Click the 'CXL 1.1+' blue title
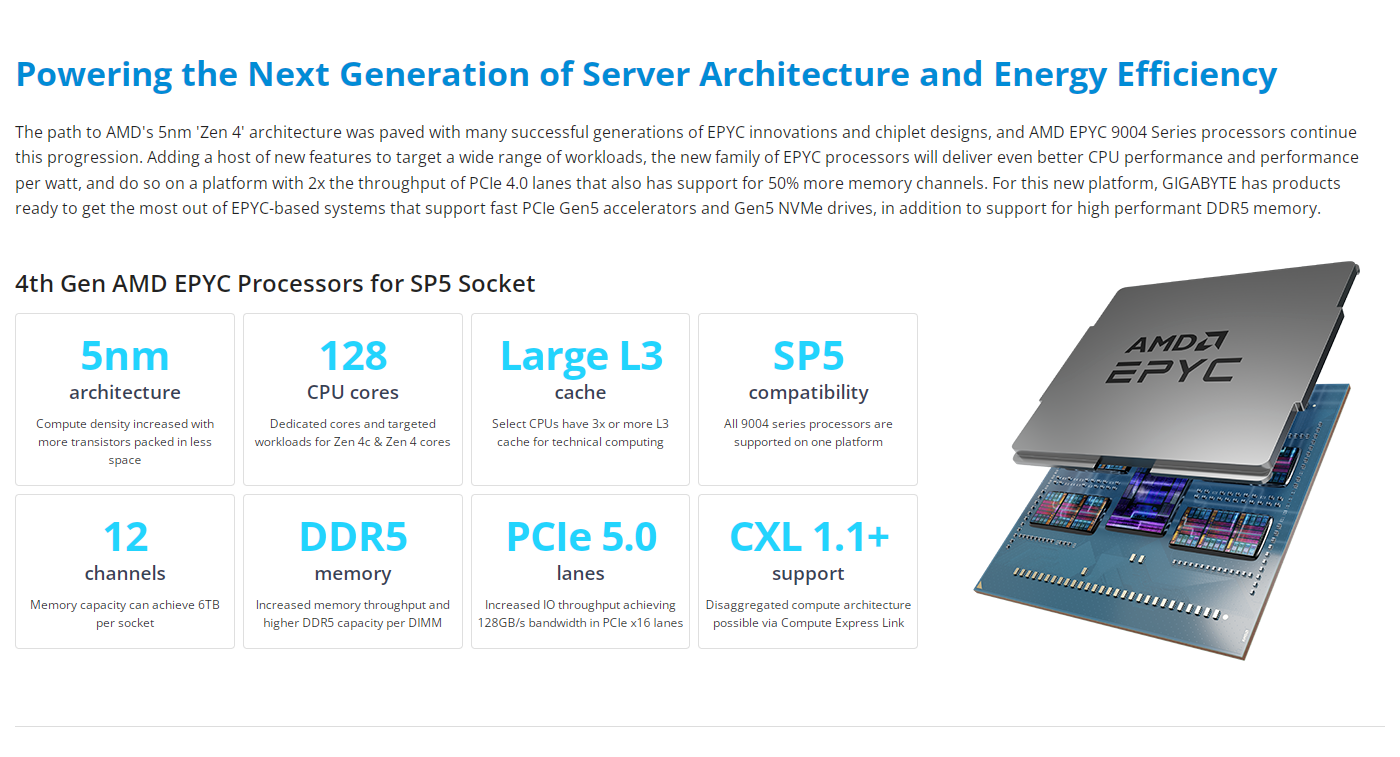 point(808,537)
